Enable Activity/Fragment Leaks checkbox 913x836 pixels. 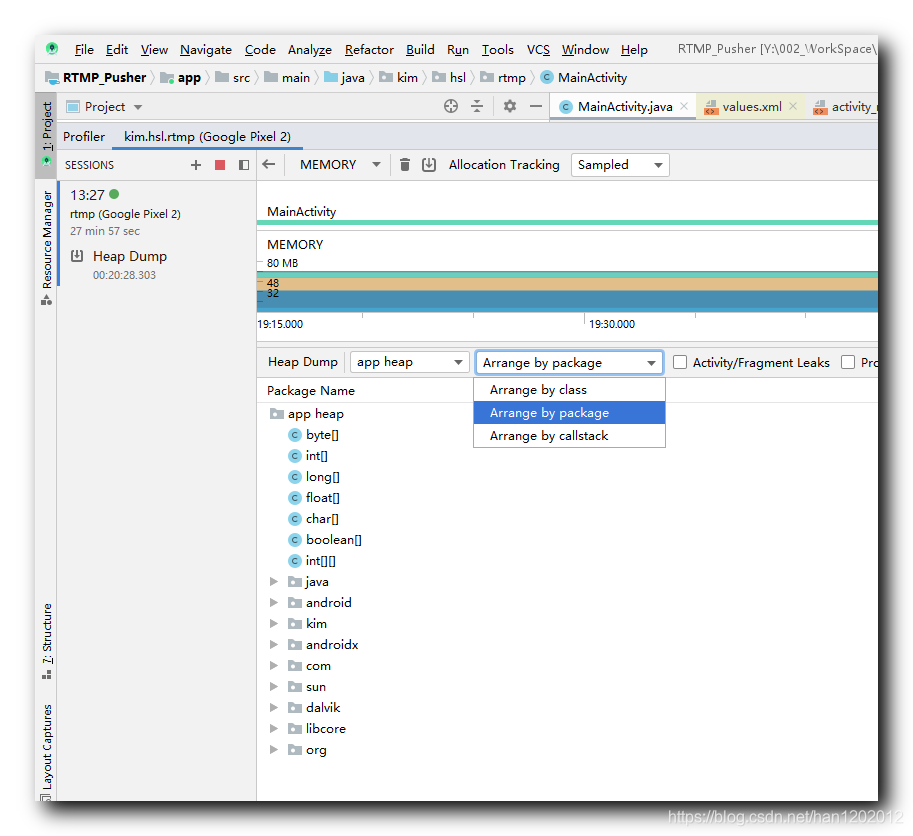(x=680, y=362)
